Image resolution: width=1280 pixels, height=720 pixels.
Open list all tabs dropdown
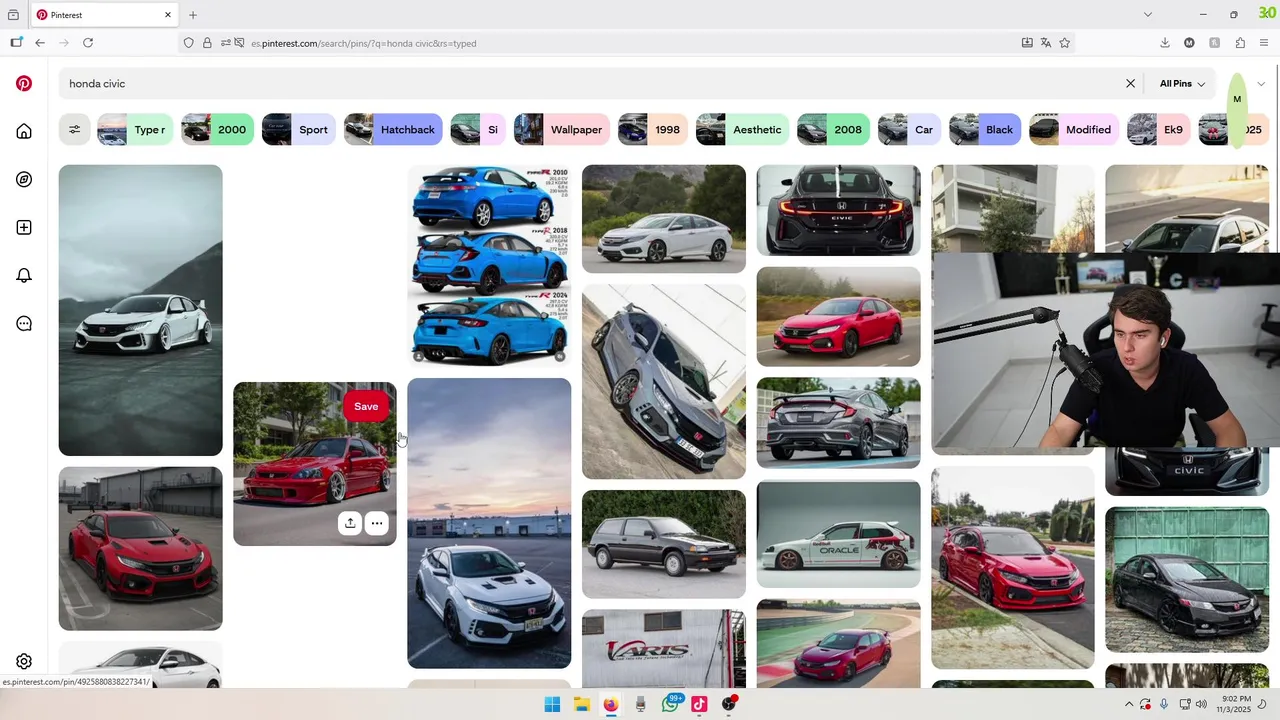[x=1148, y=15]
